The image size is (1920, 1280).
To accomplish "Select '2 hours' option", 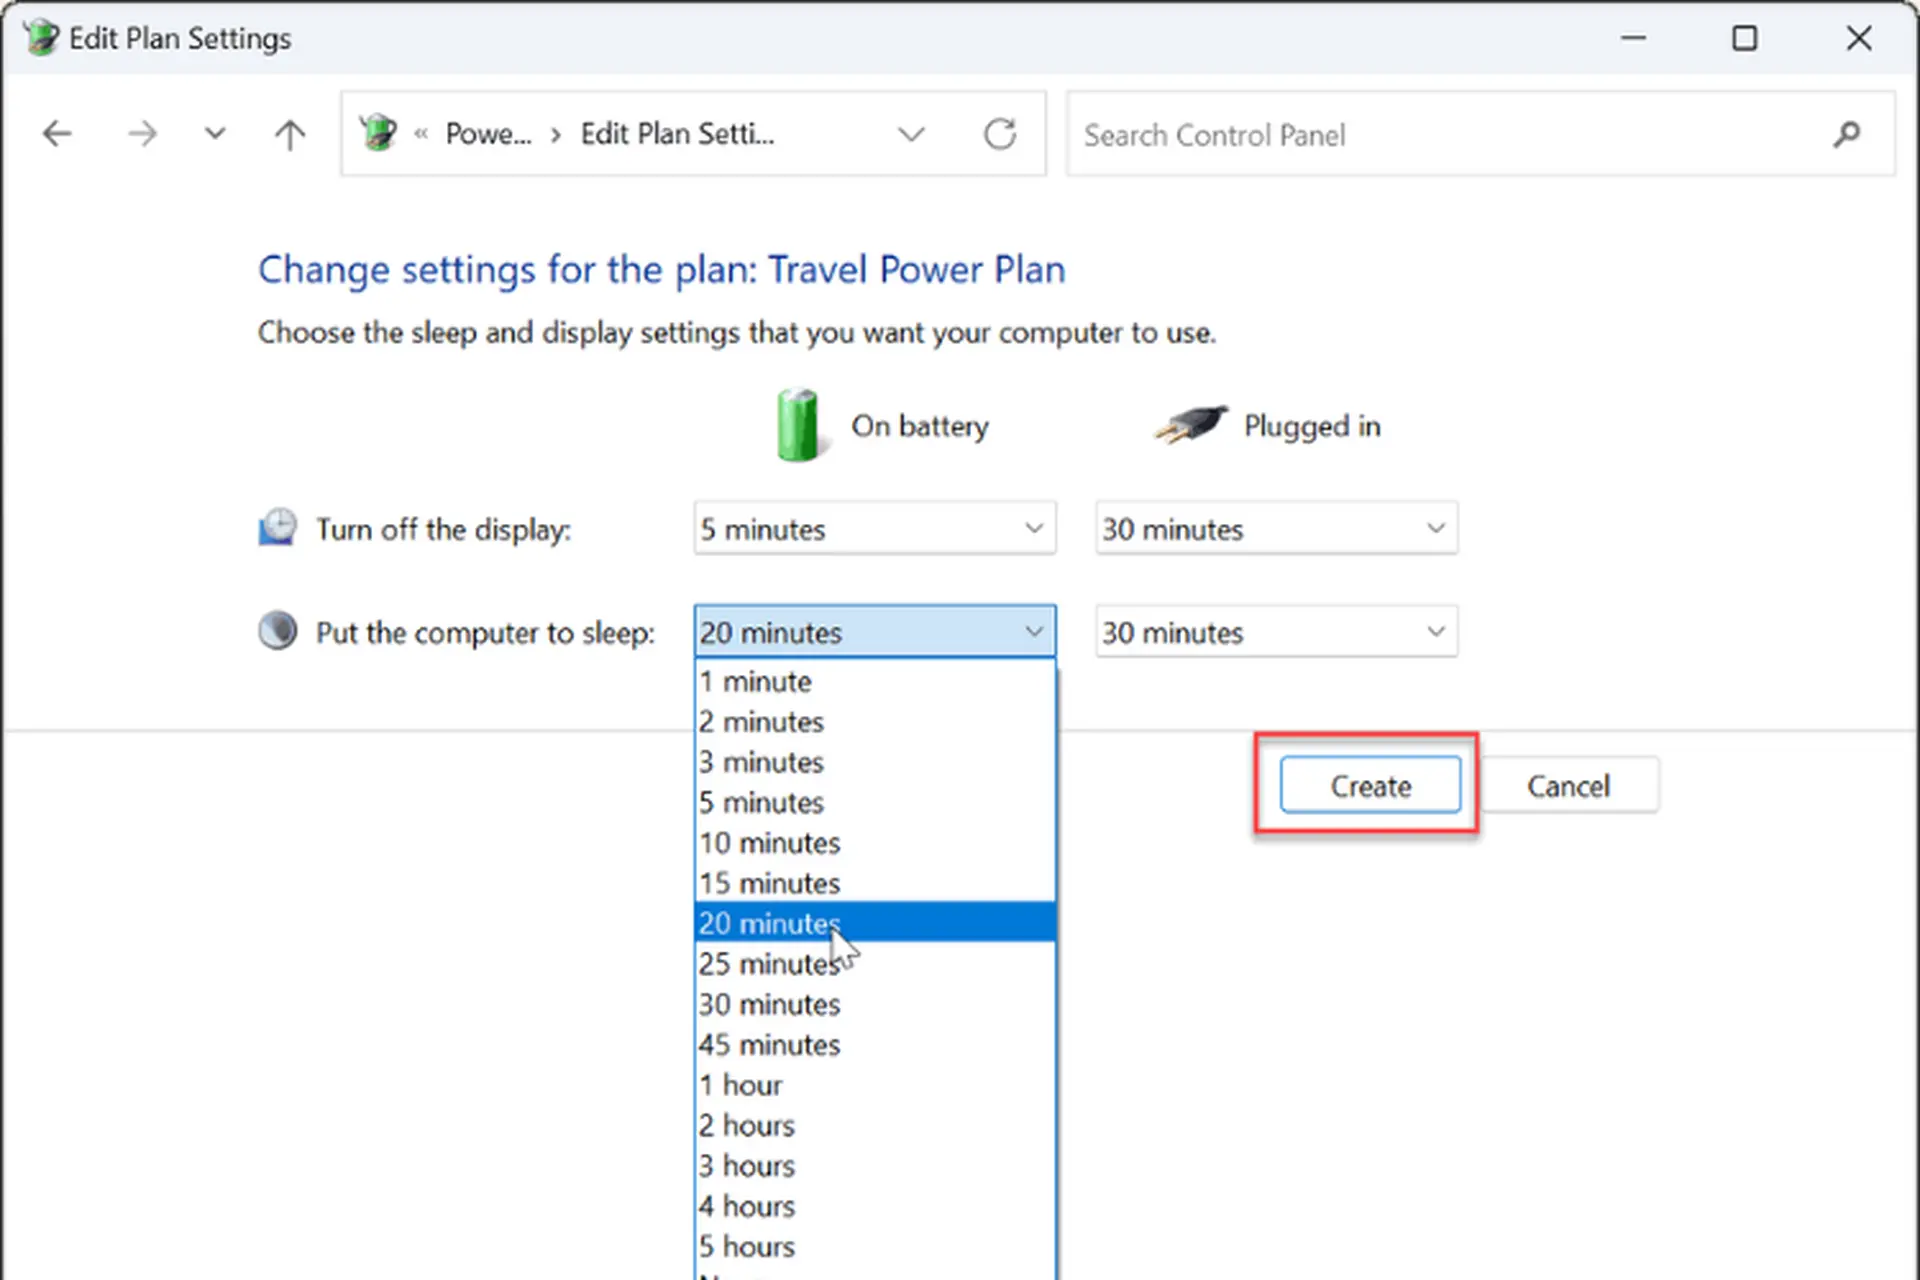I will coord(875,1125).
